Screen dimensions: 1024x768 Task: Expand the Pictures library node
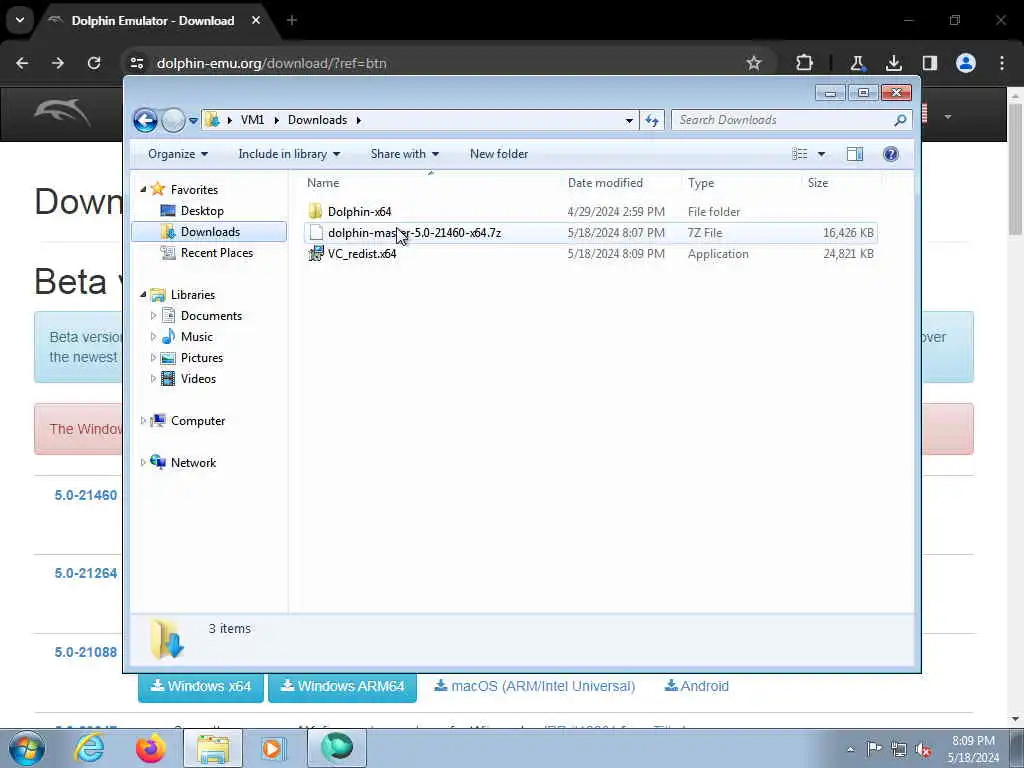(x=153, y=357)
